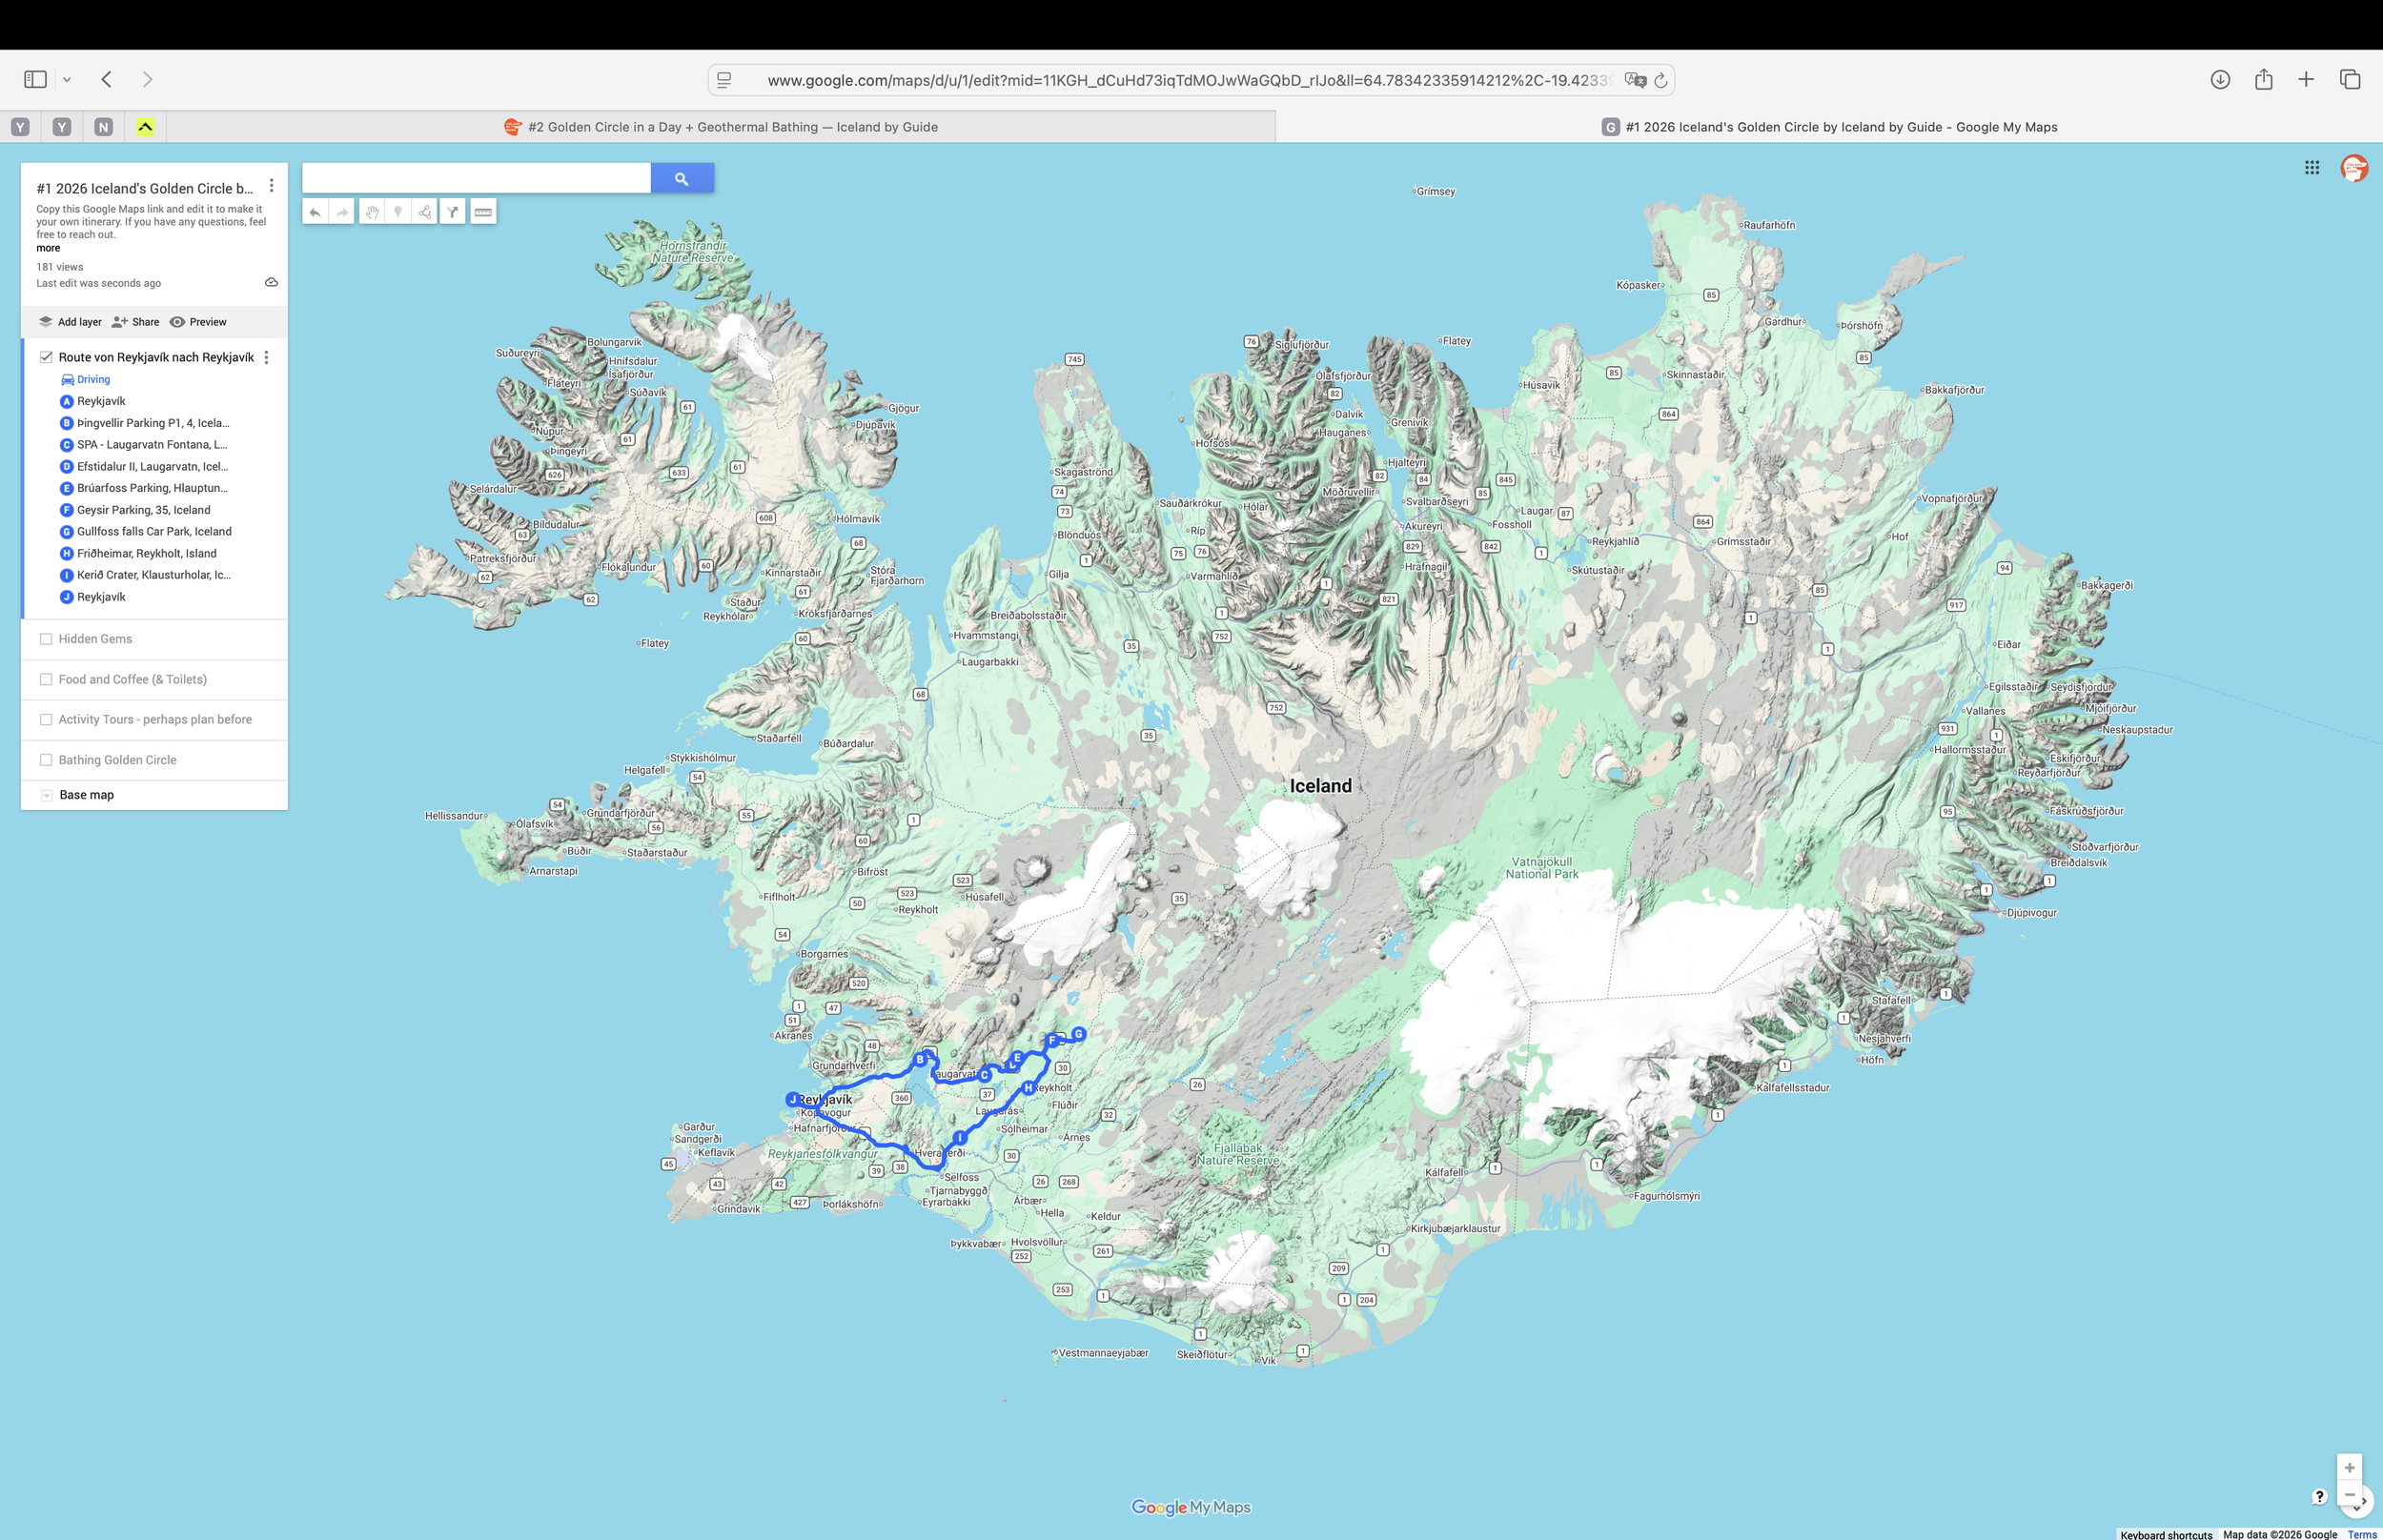Viewport: 2383px width, 1540px height.
Task: Open Keyboard shortcuts
Action: pyautogui.click(x=2166, y=1534)
